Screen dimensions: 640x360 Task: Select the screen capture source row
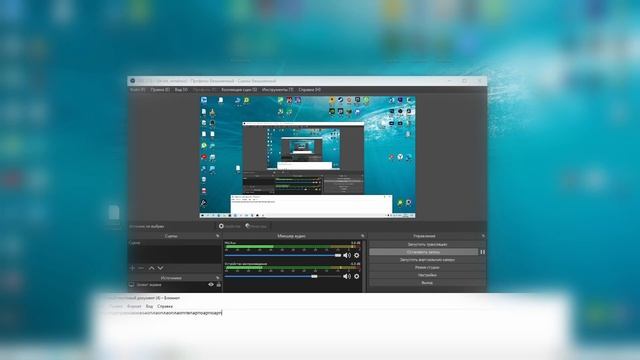pyautogui.click(x=175, y=285)
